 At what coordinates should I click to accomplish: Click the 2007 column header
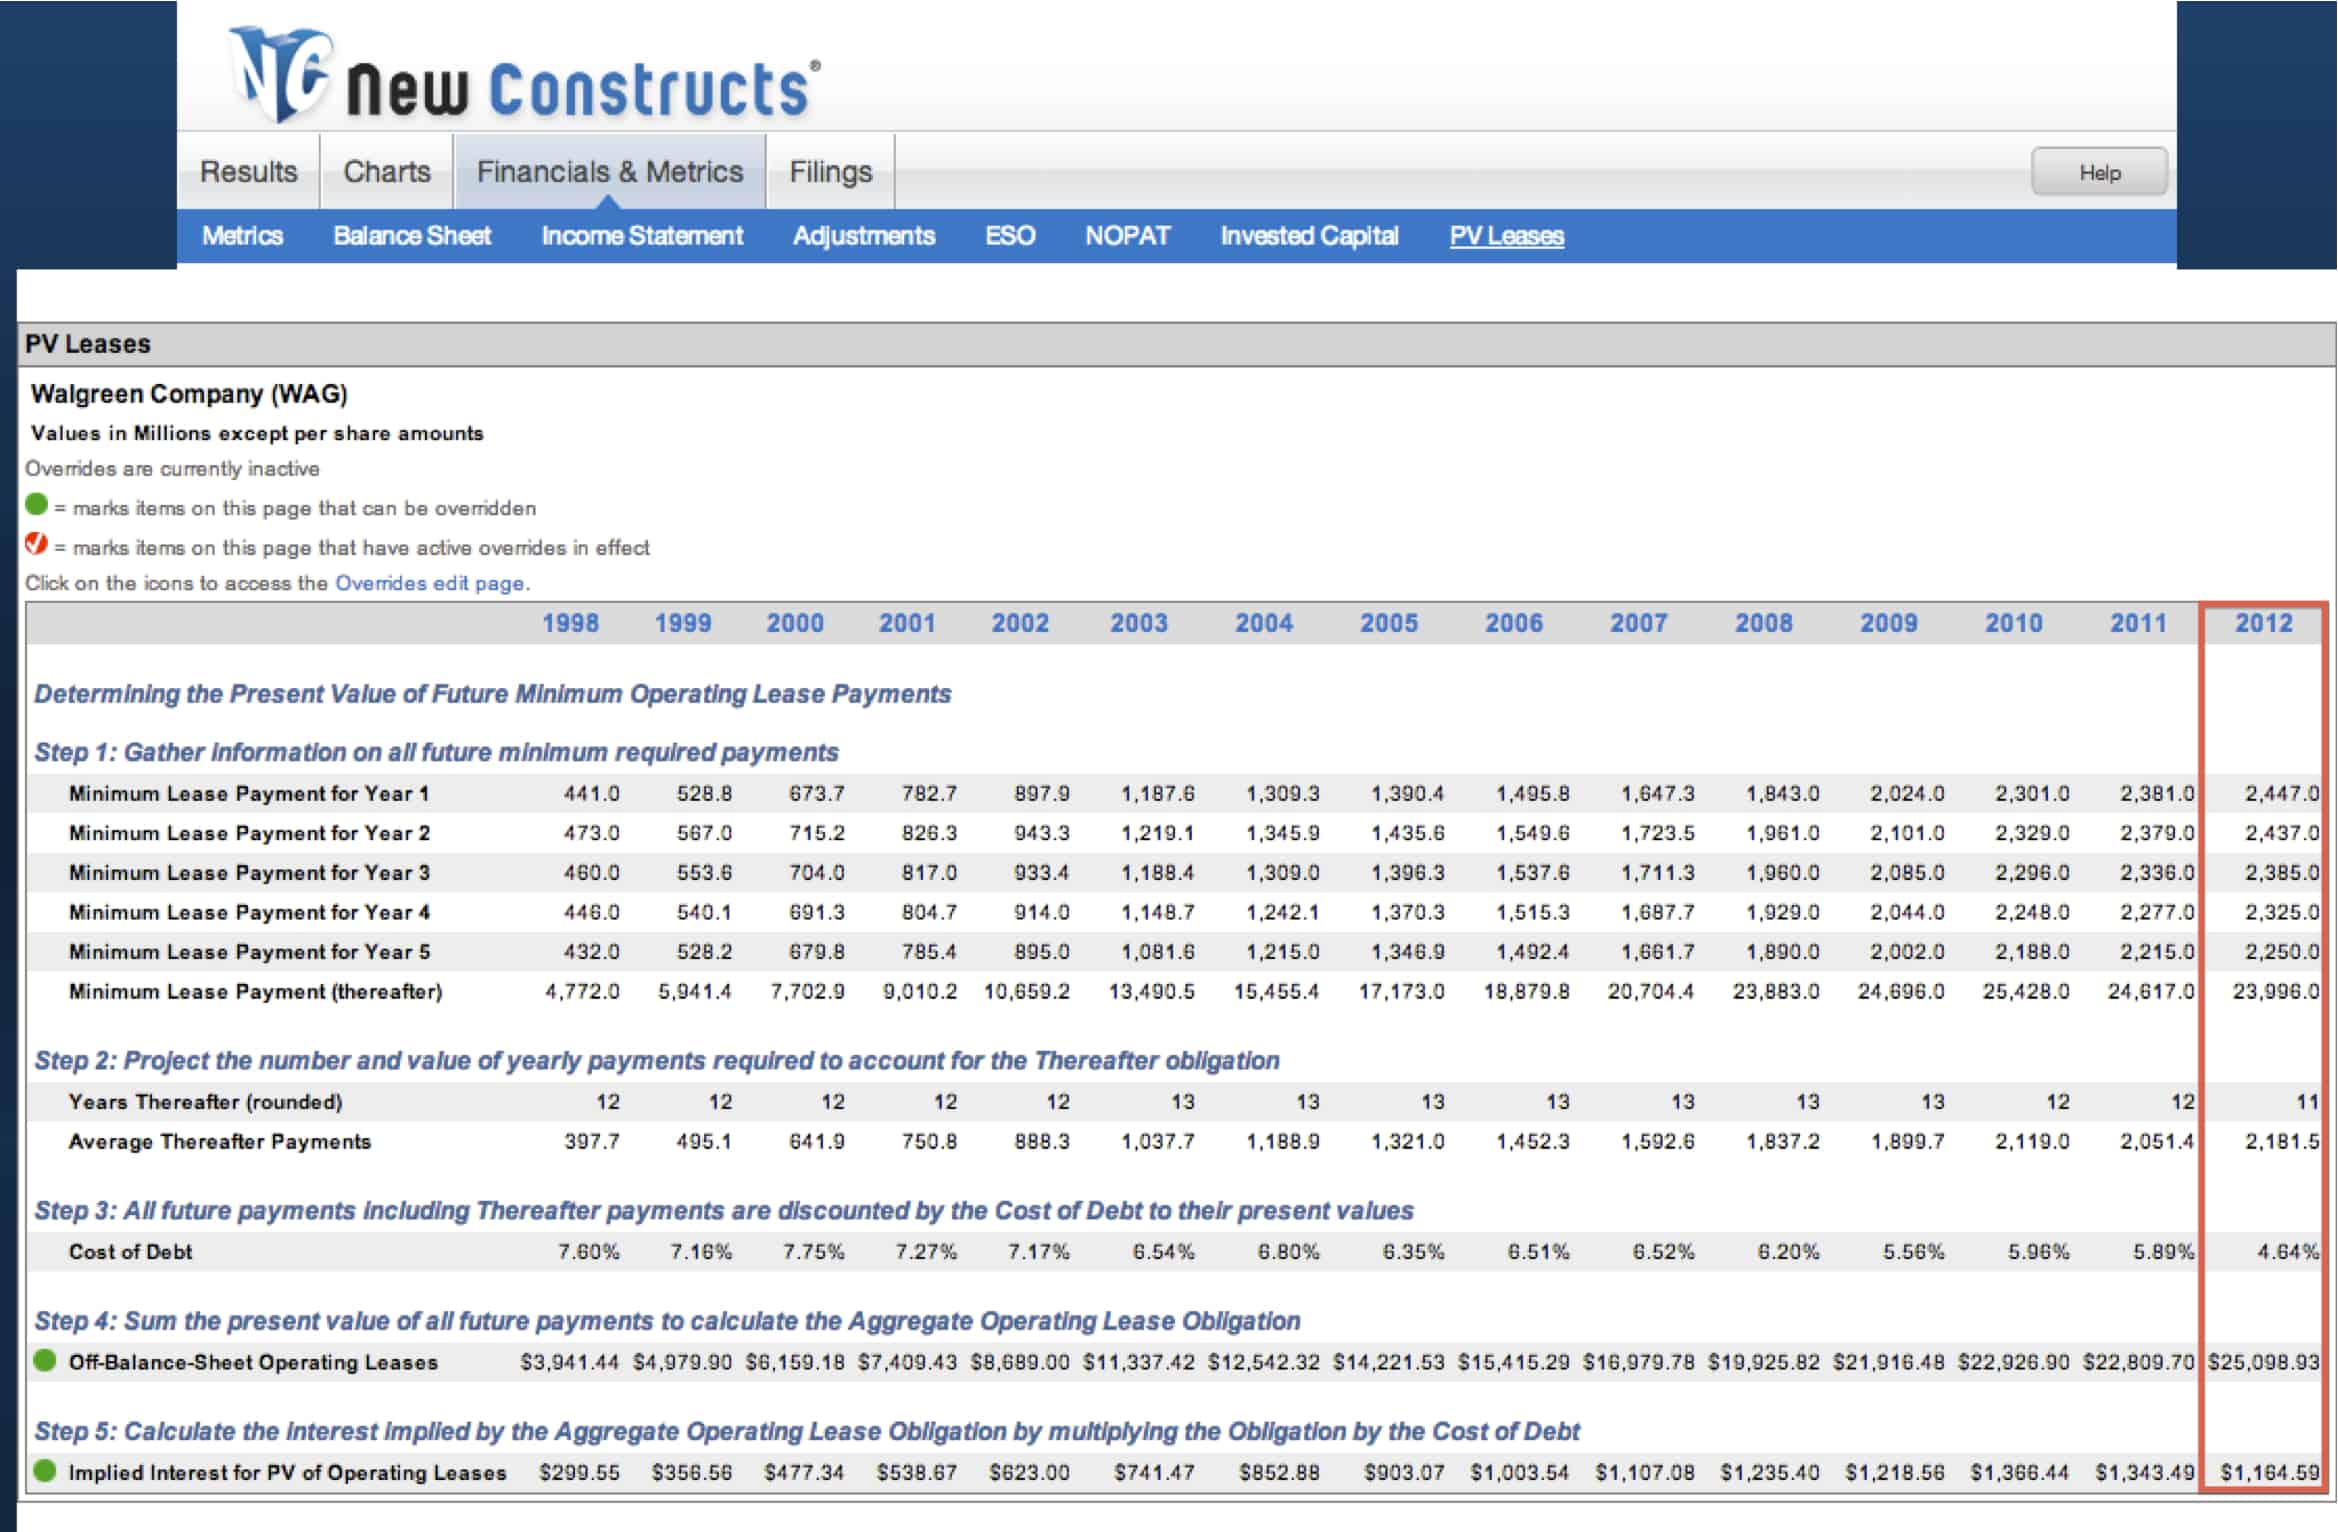click(1639, 623)
